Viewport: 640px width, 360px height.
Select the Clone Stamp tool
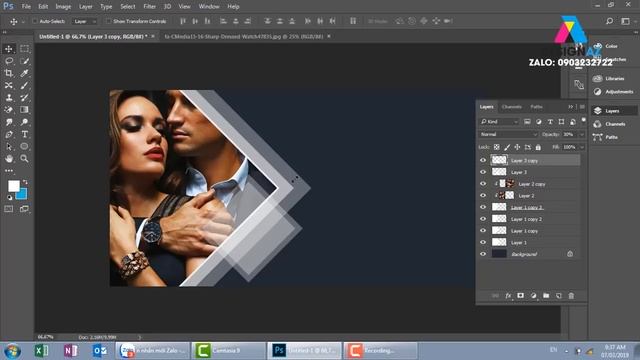9,98
